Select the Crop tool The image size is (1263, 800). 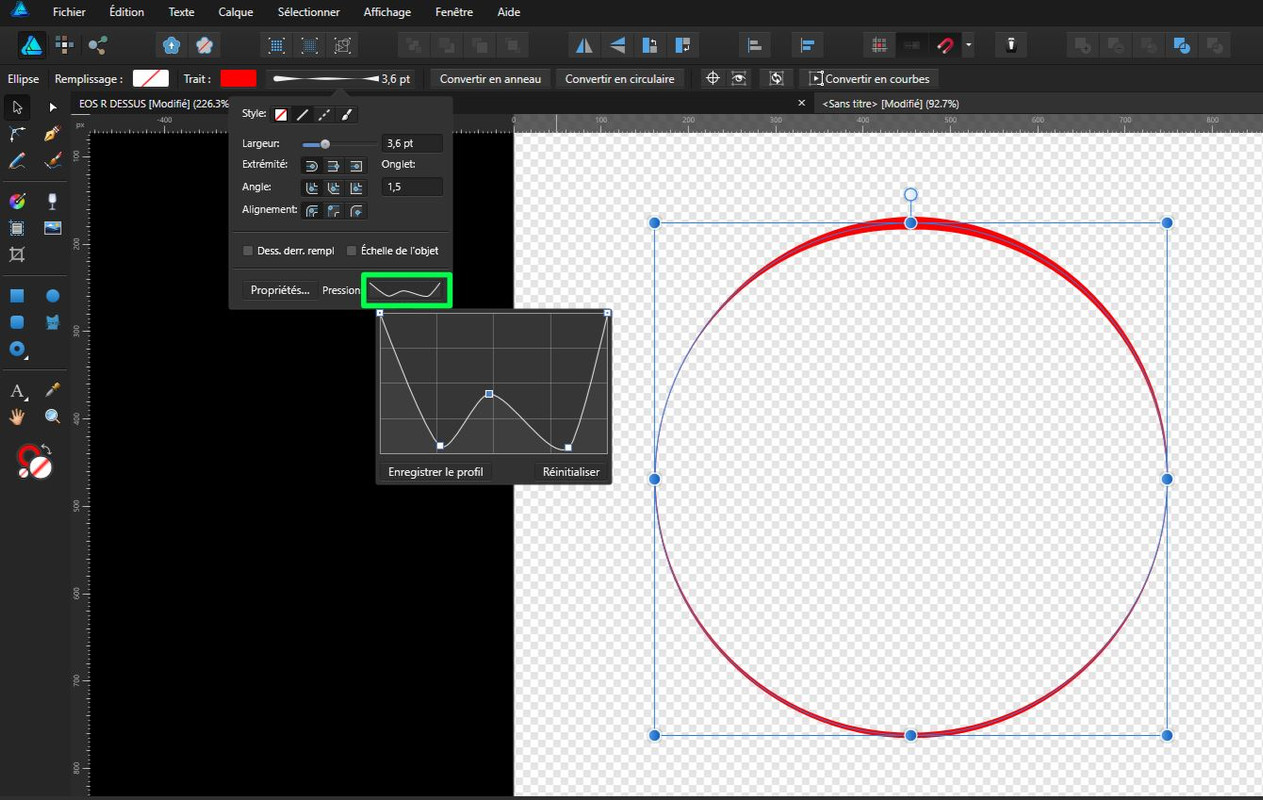coord(17,255)
